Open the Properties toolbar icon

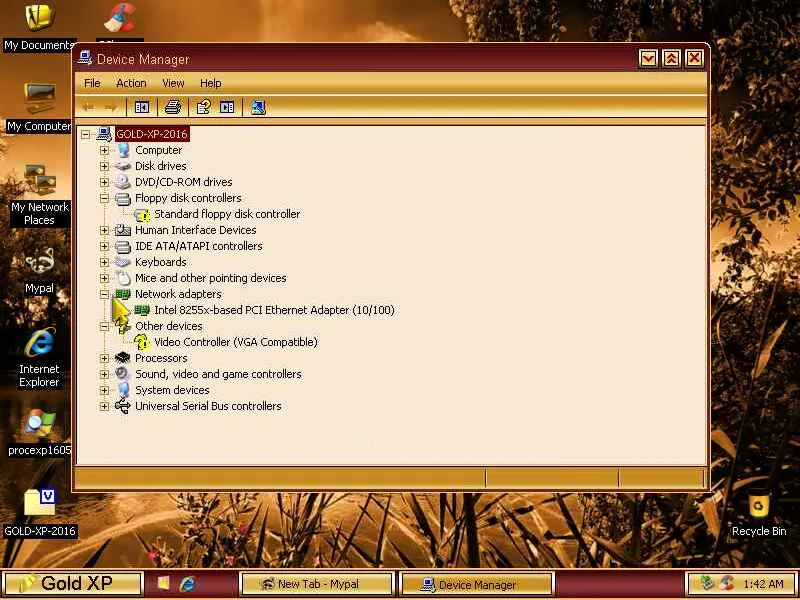(204, 107)
